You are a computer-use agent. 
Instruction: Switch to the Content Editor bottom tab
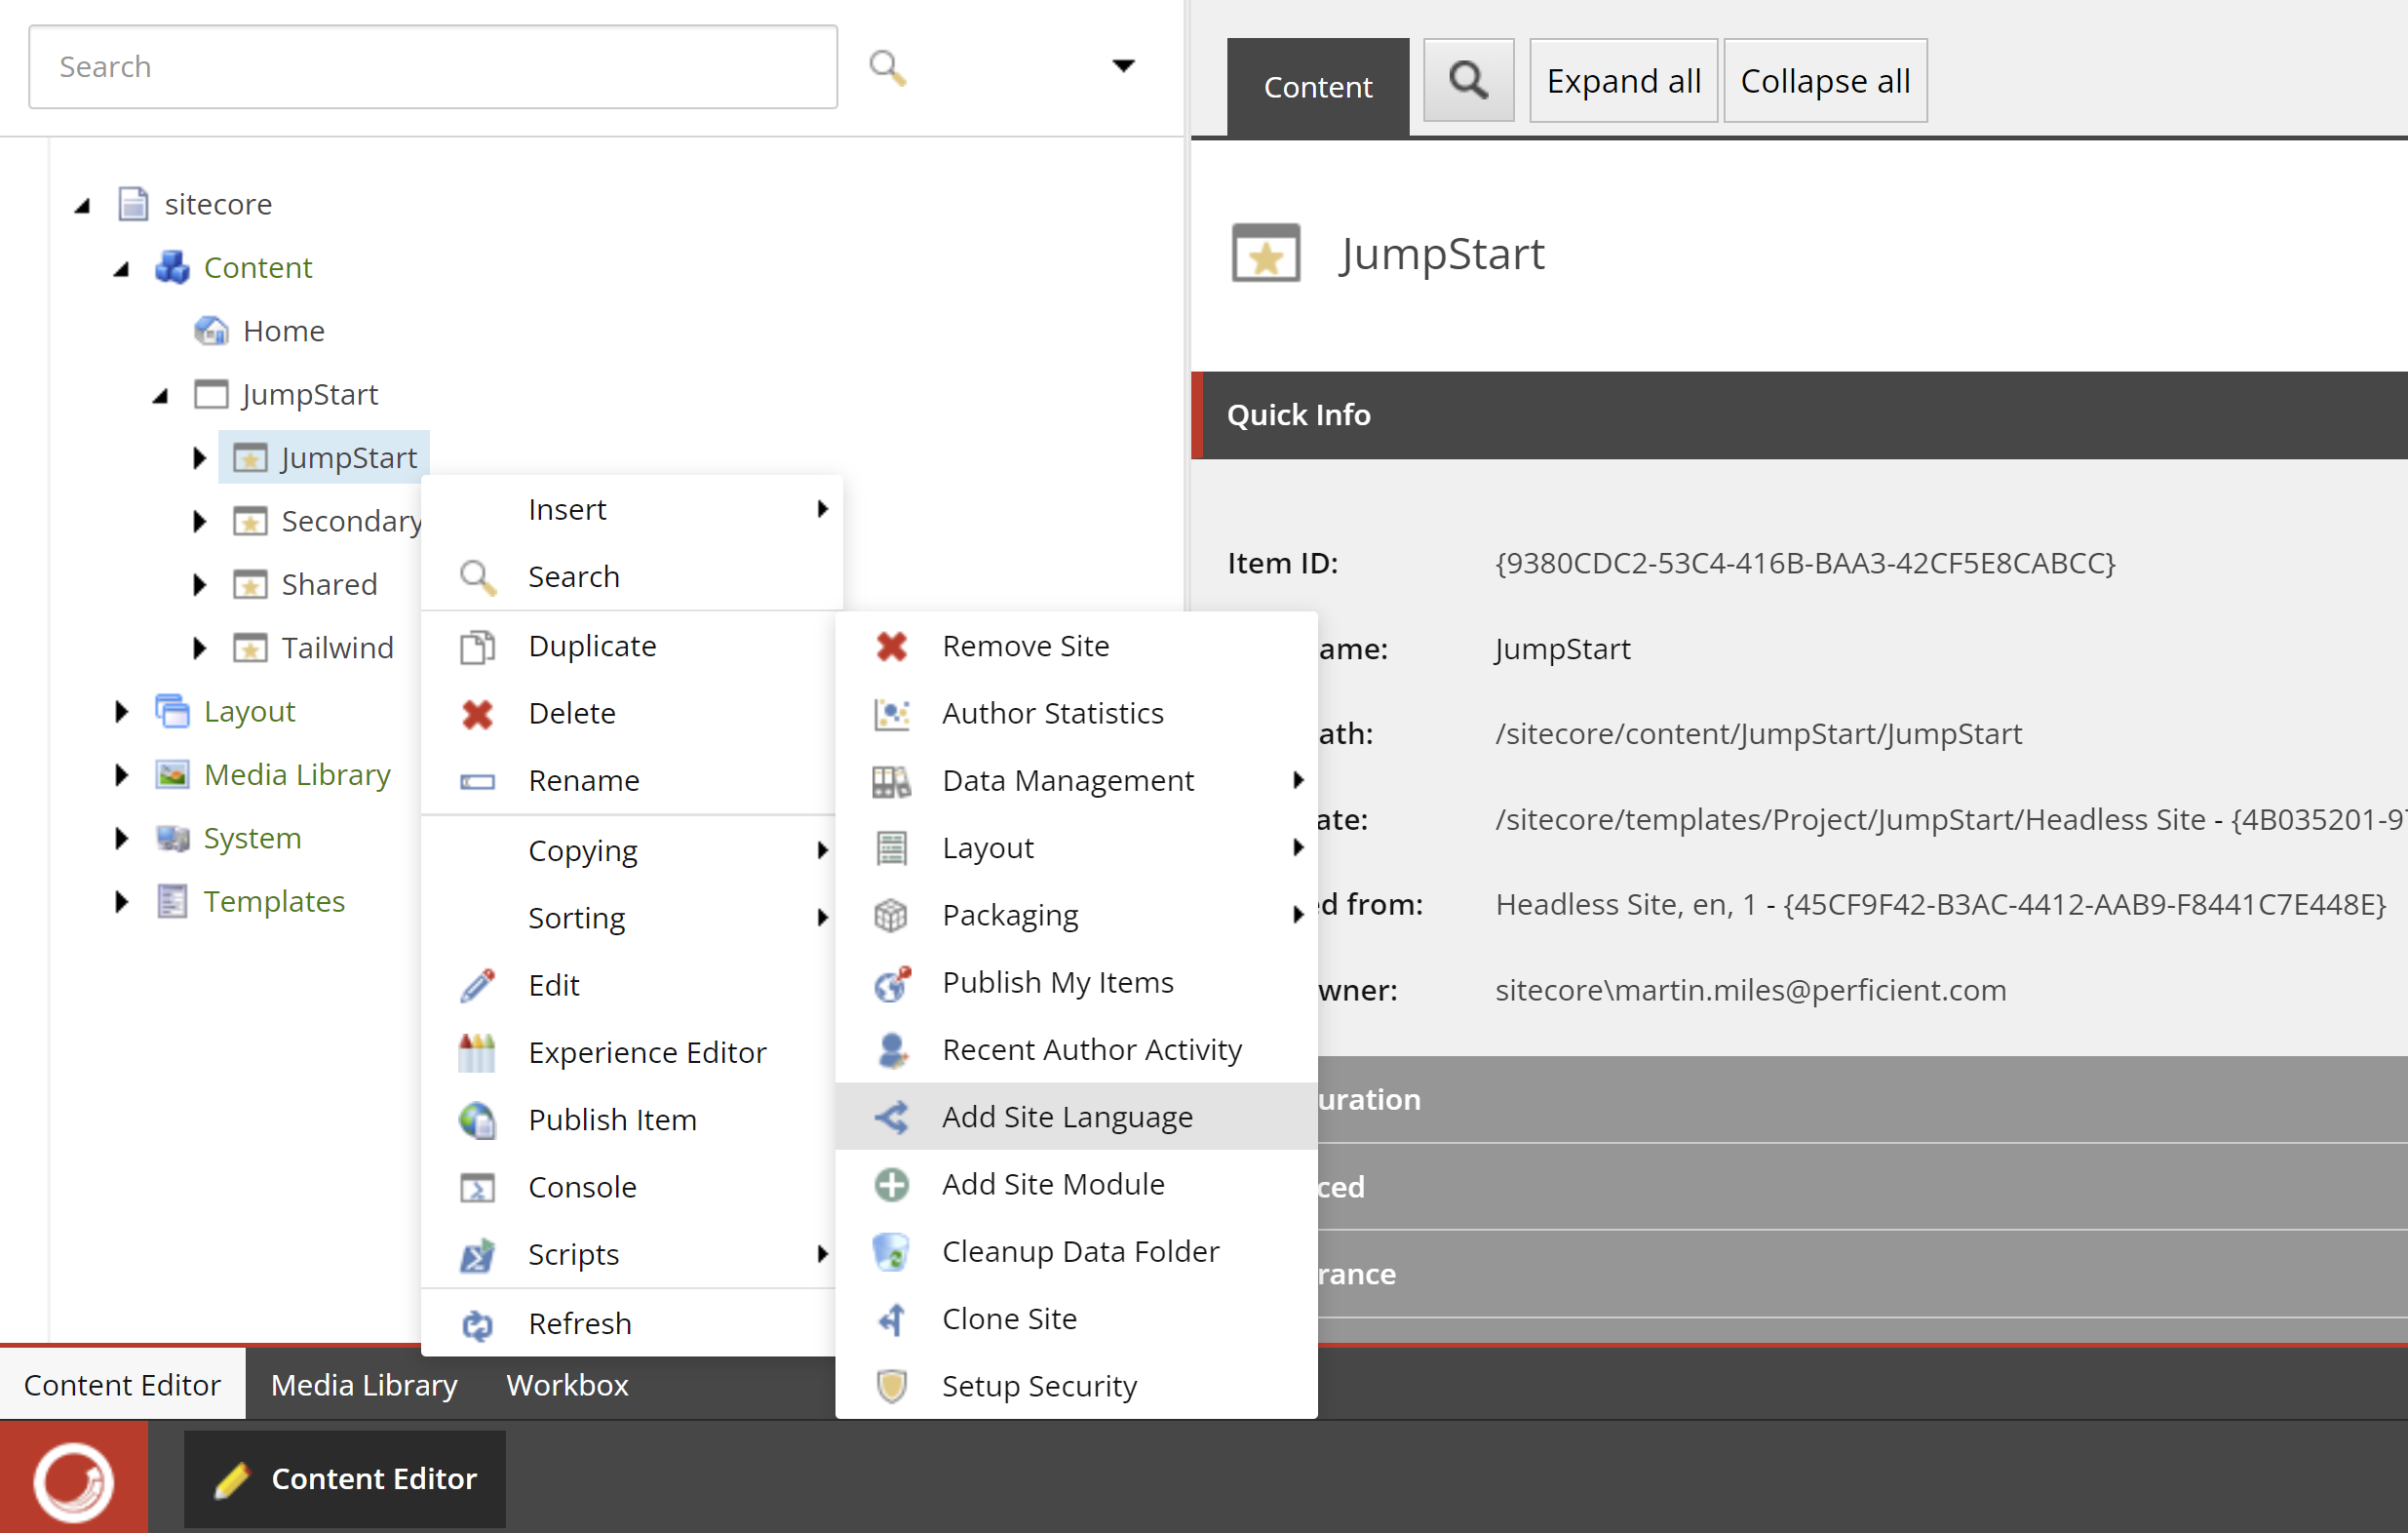(122, 1385)
